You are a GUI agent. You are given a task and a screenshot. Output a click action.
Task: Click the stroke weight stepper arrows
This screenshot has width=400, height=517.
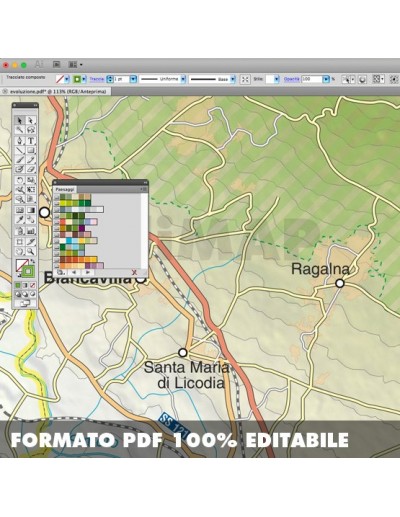110,79
